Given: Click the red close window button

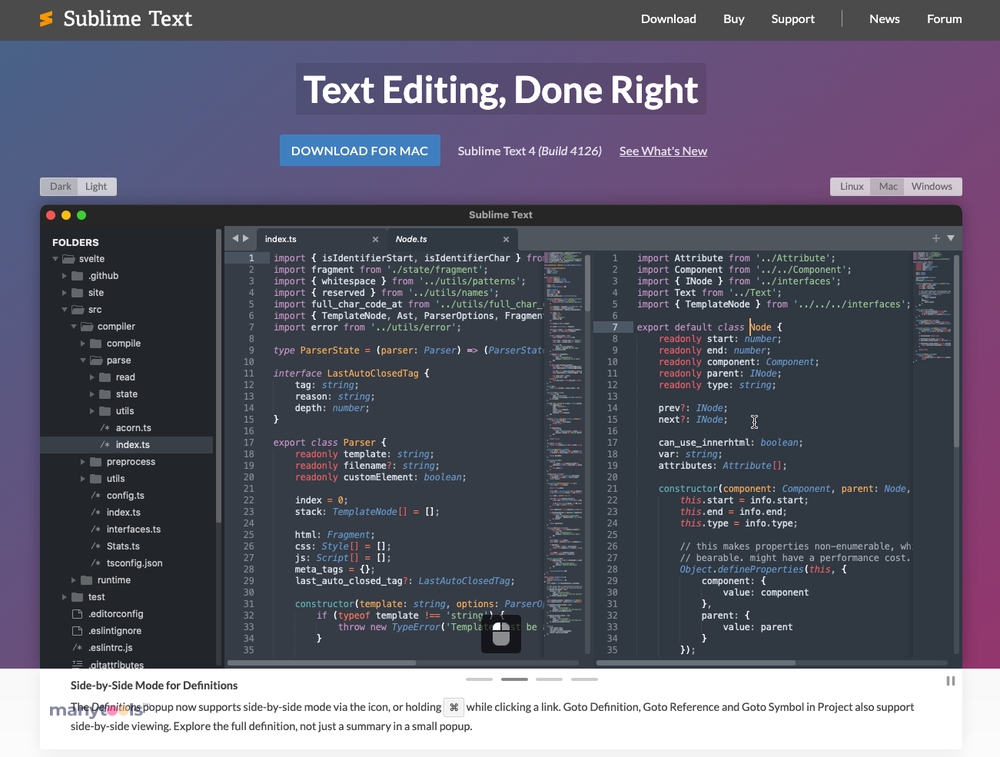Looking at the screenshot, I should 50,215.
